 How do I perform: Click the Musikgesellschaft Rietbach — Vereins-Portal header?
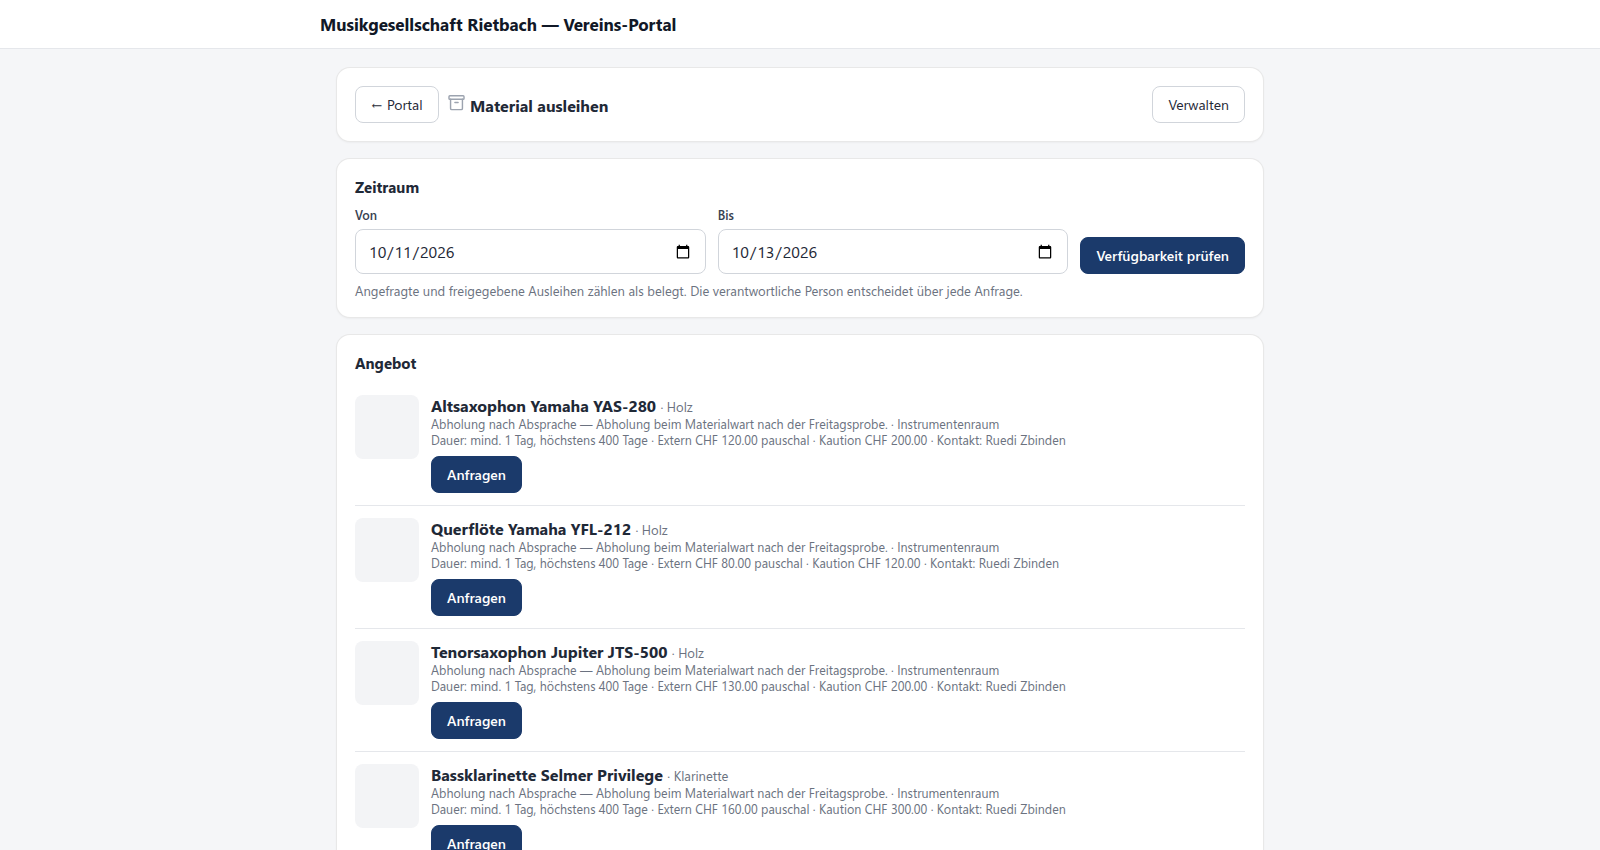(x=498, y=25)
